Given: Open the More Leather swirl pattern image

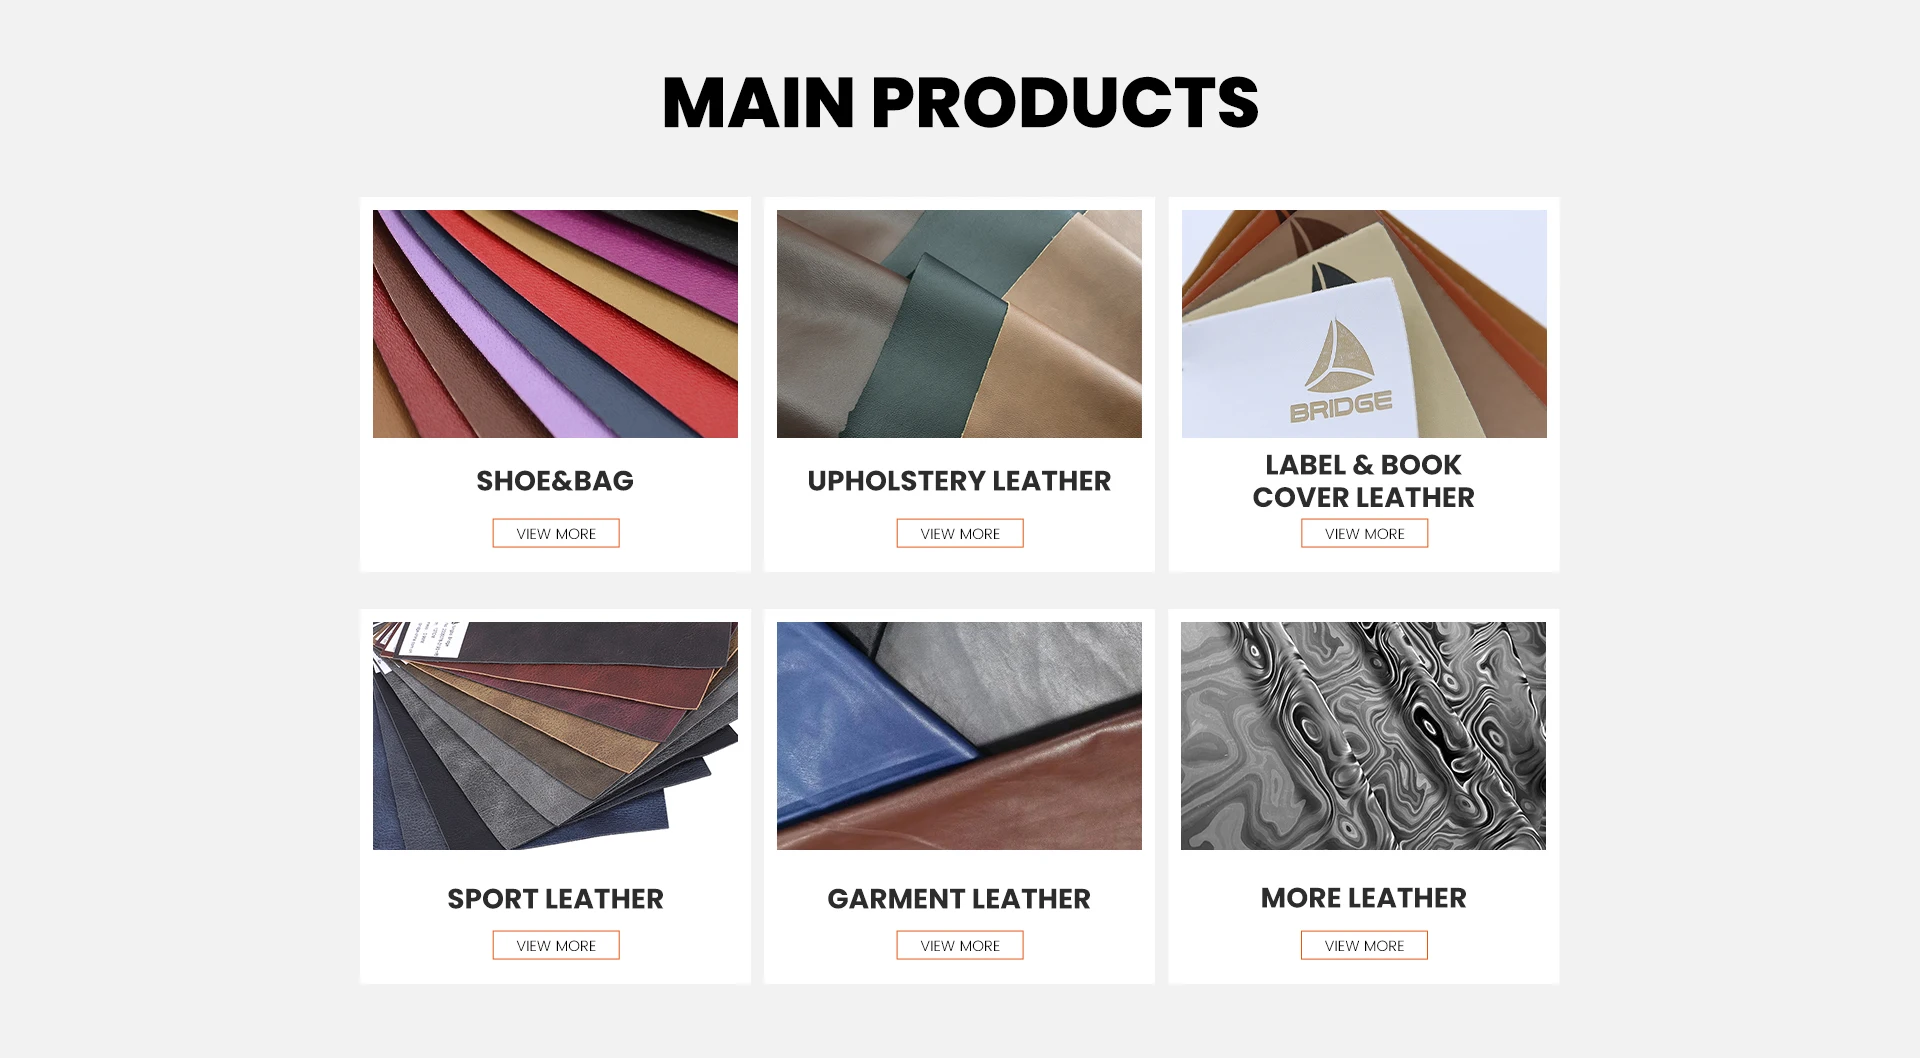Looking at the screenshot, I should point(1363,736).
